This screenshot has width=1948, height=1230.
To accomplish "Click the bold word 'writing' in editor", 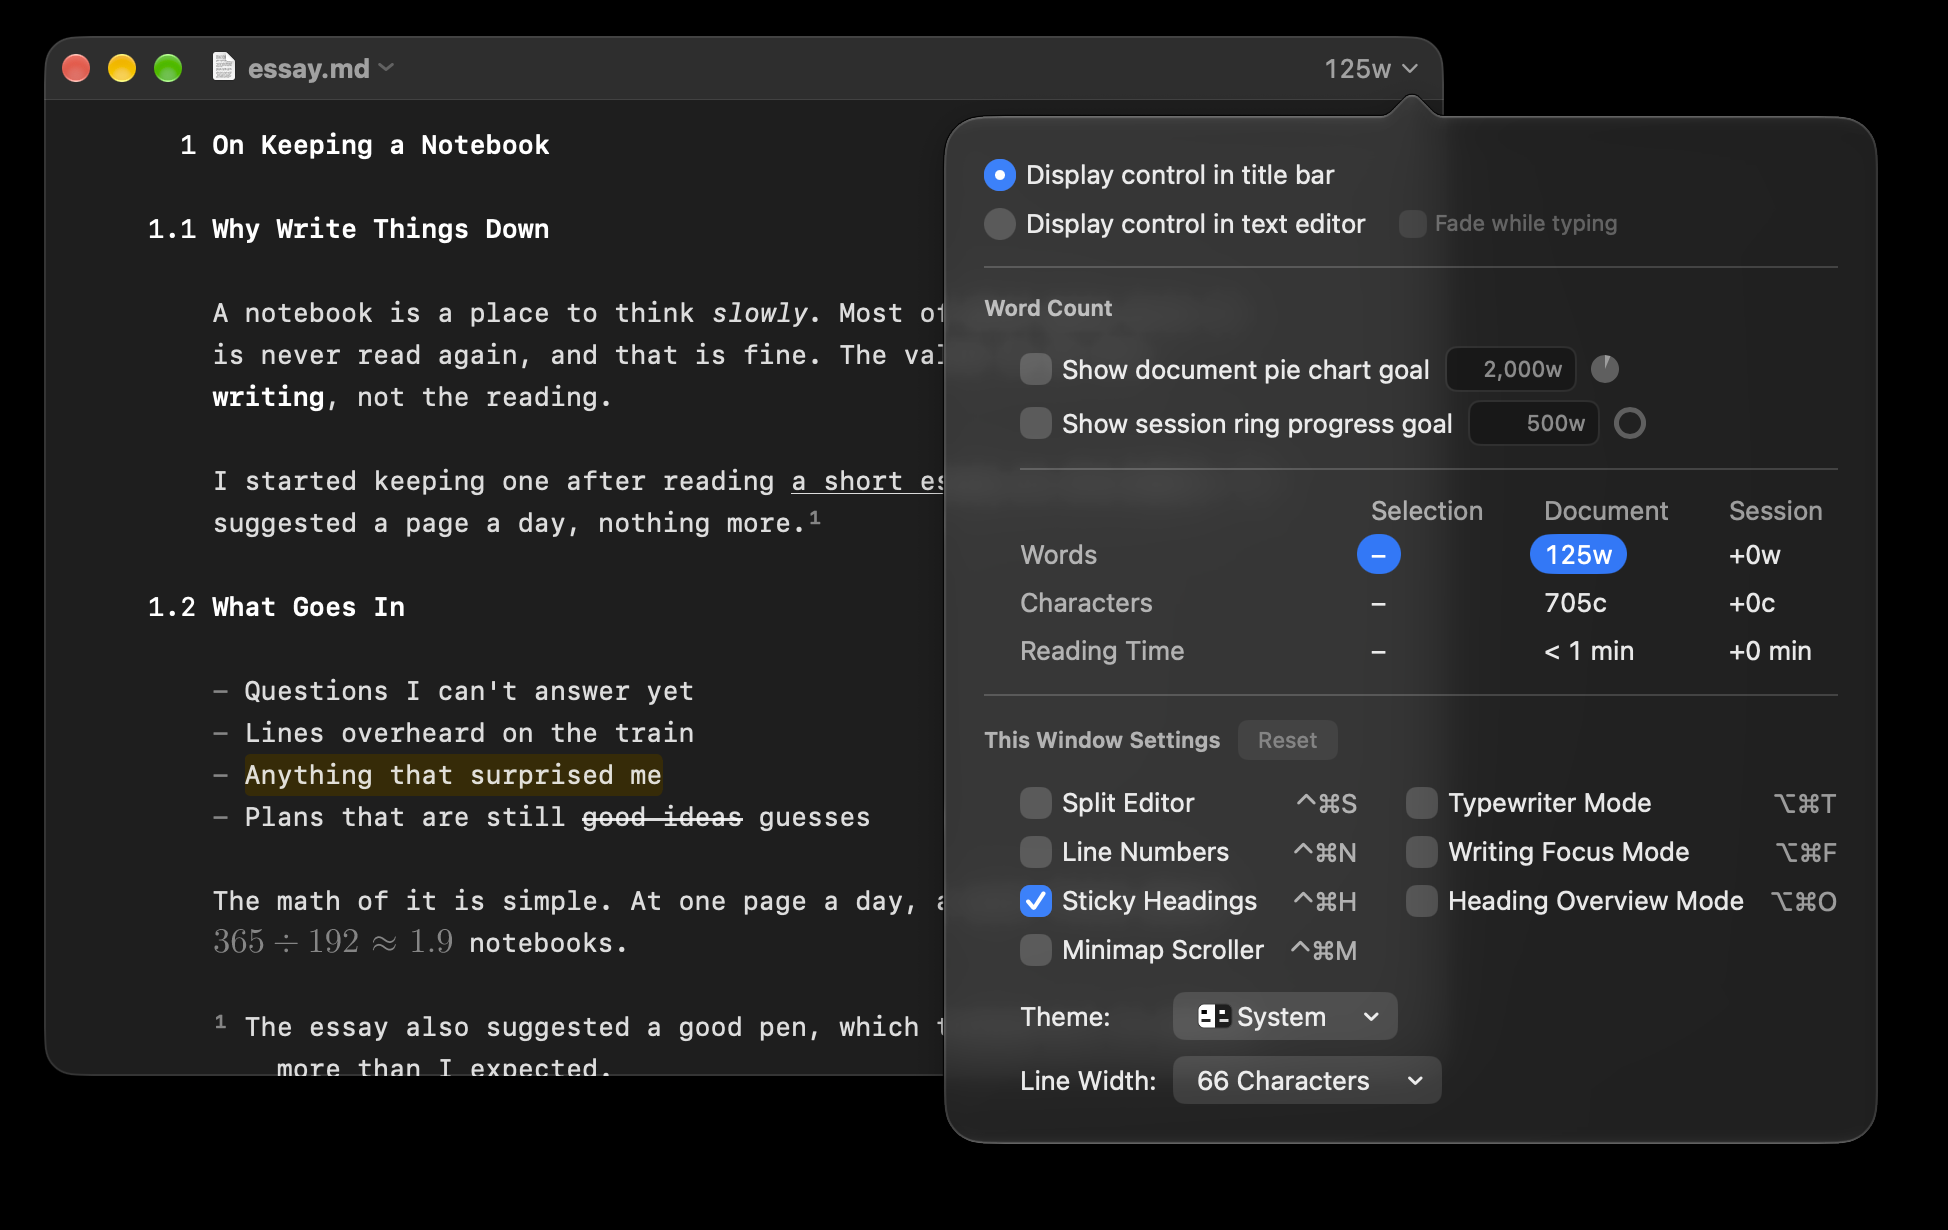I will pos(268,397).
